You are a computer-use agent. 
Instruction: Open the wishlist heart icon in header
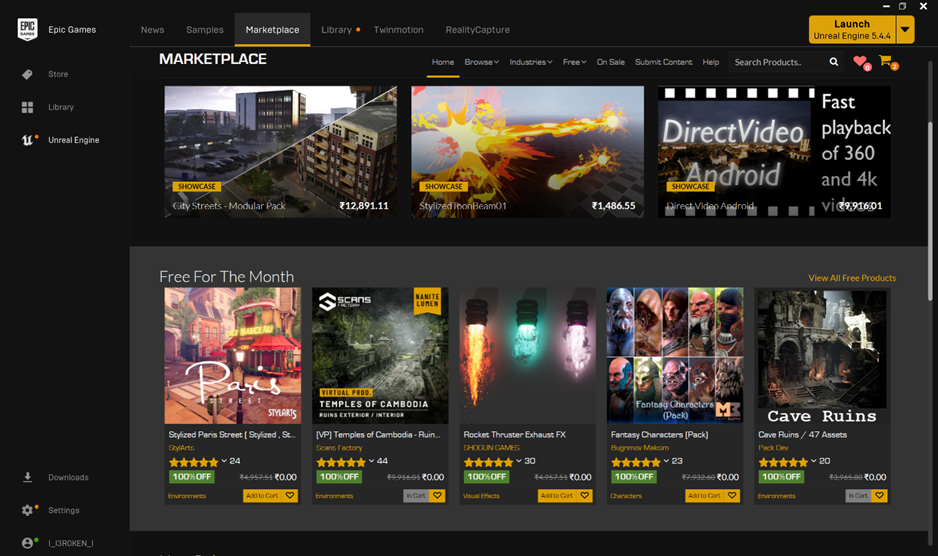(860, 61)
